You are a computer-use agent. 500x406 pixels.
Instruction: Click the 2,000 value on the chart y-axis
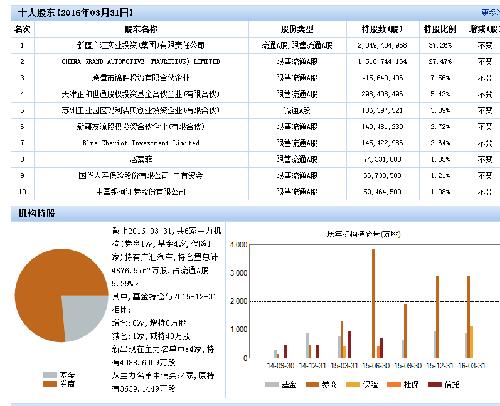point(239,301)
